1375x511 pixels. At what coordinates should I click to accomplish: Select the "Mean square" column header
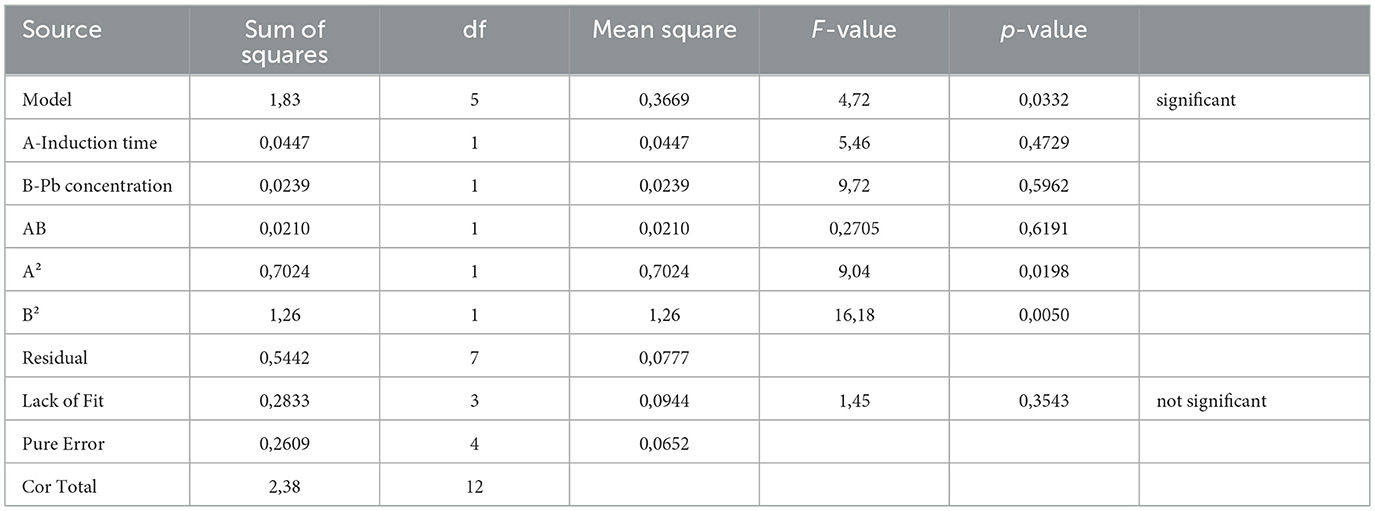coord(664,30)
